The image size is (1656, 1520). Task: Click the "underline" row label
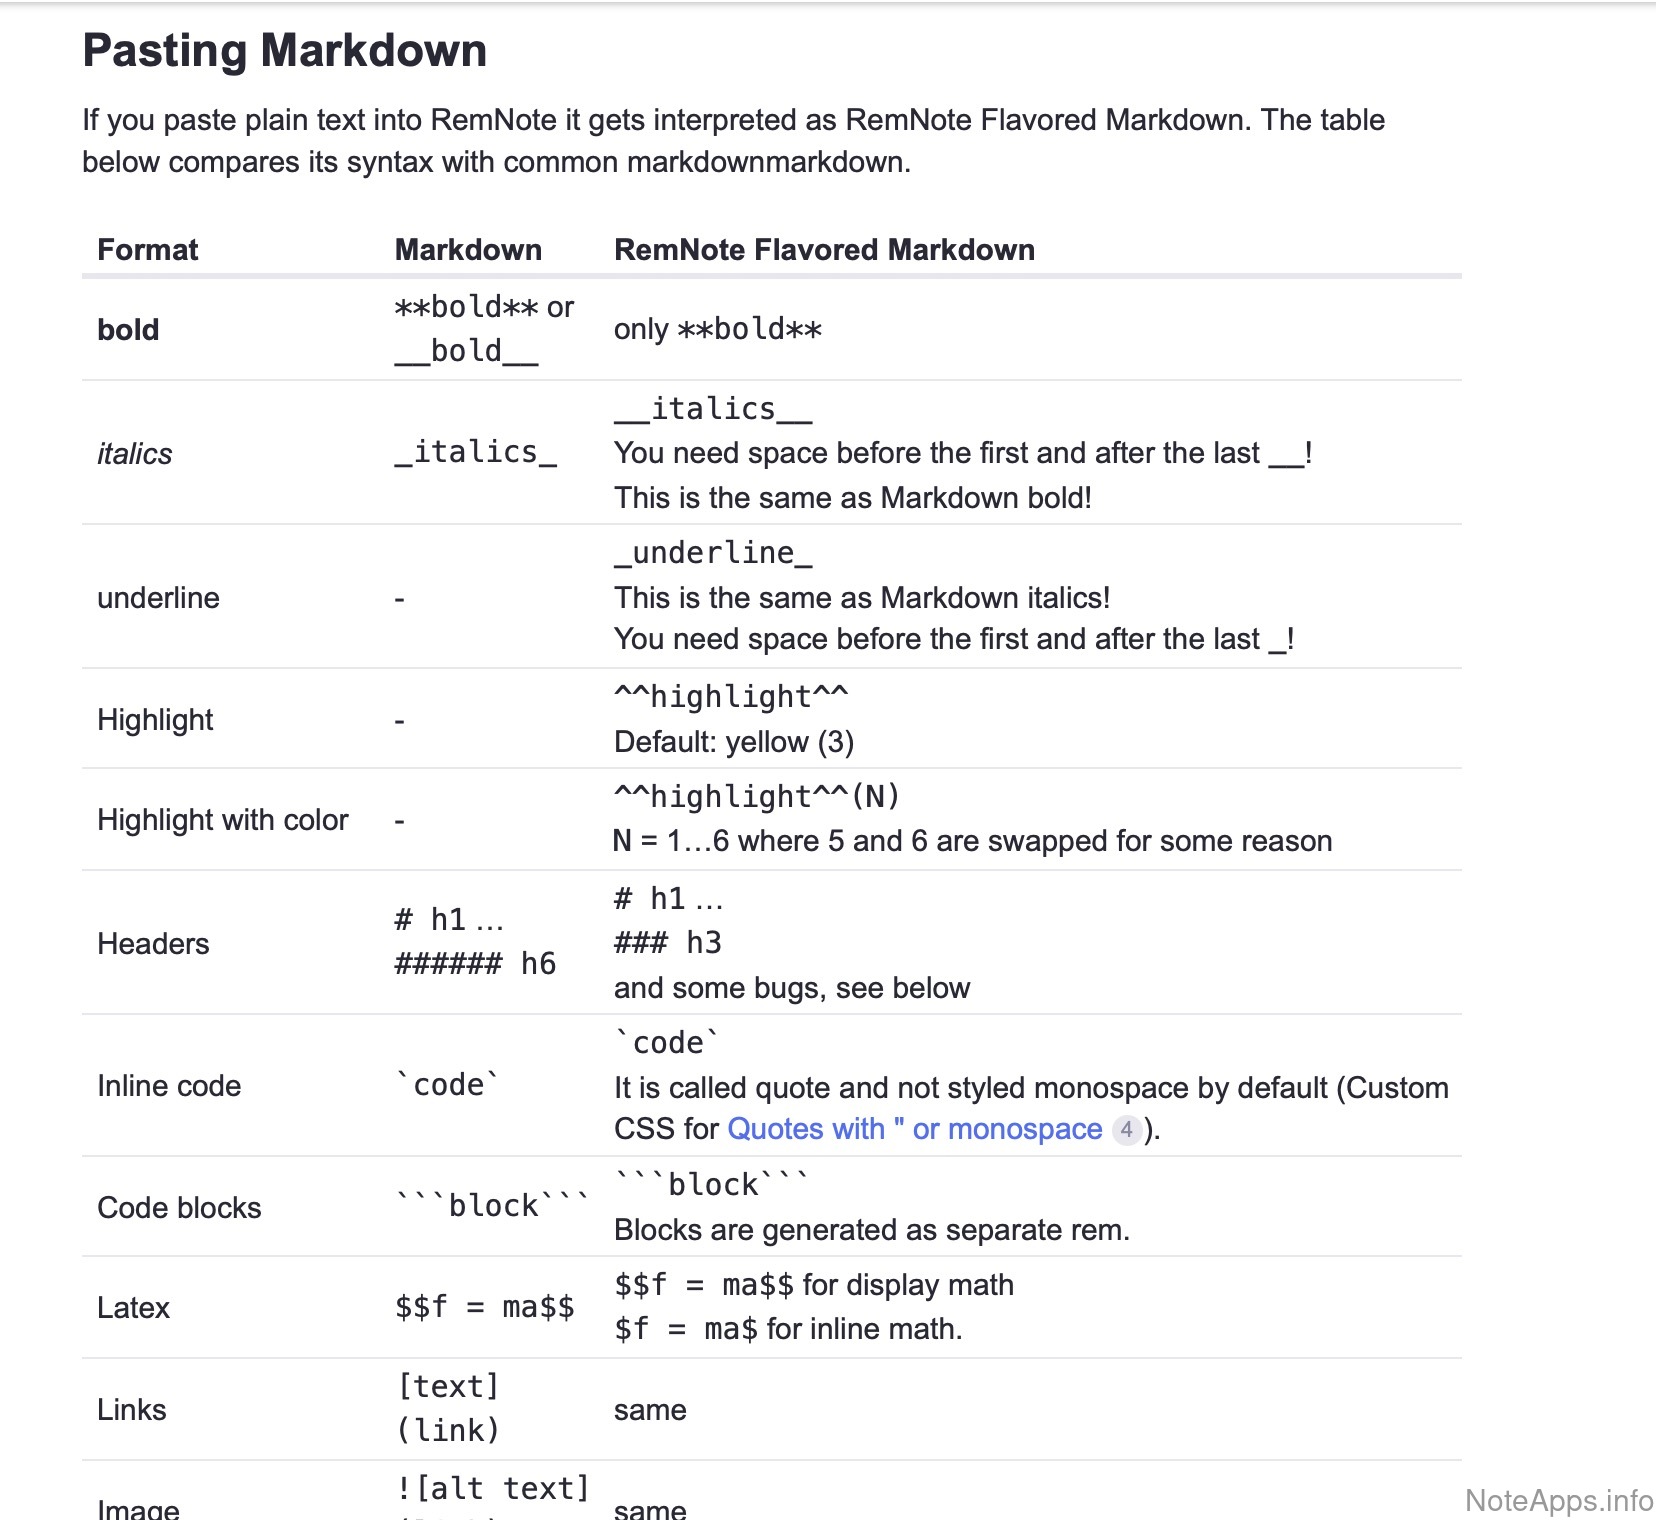pos(158,598)
